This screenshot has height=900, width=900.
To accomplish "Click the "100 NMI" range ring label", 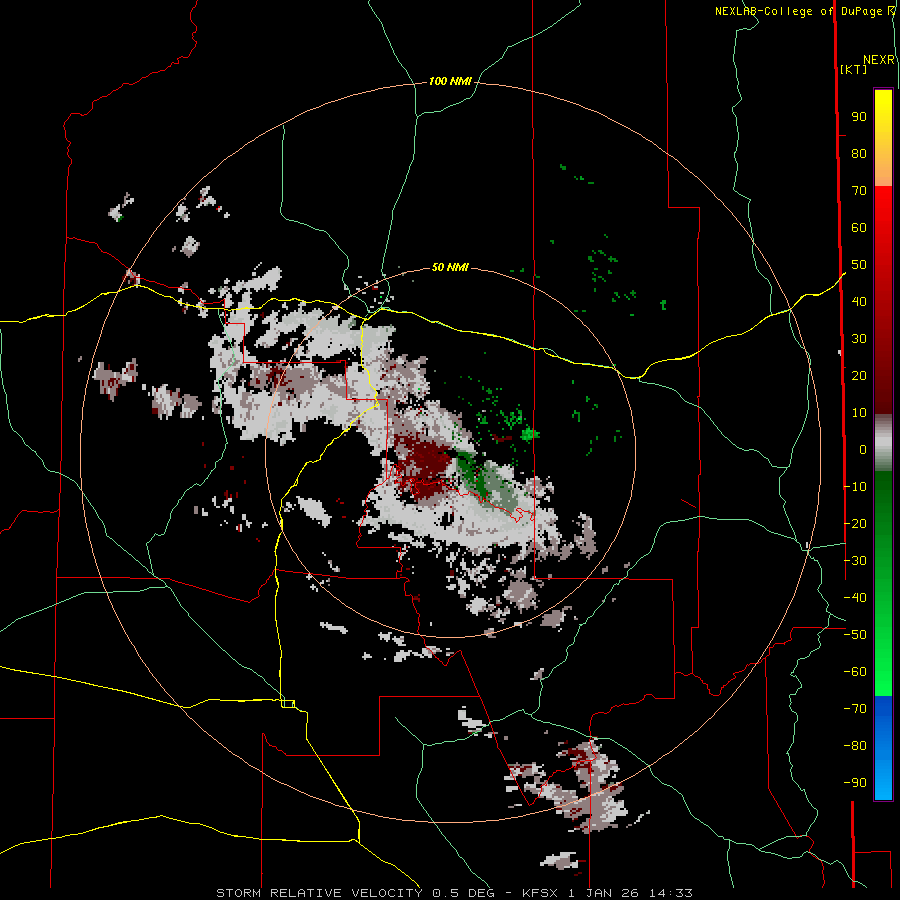I will [450, 82].
